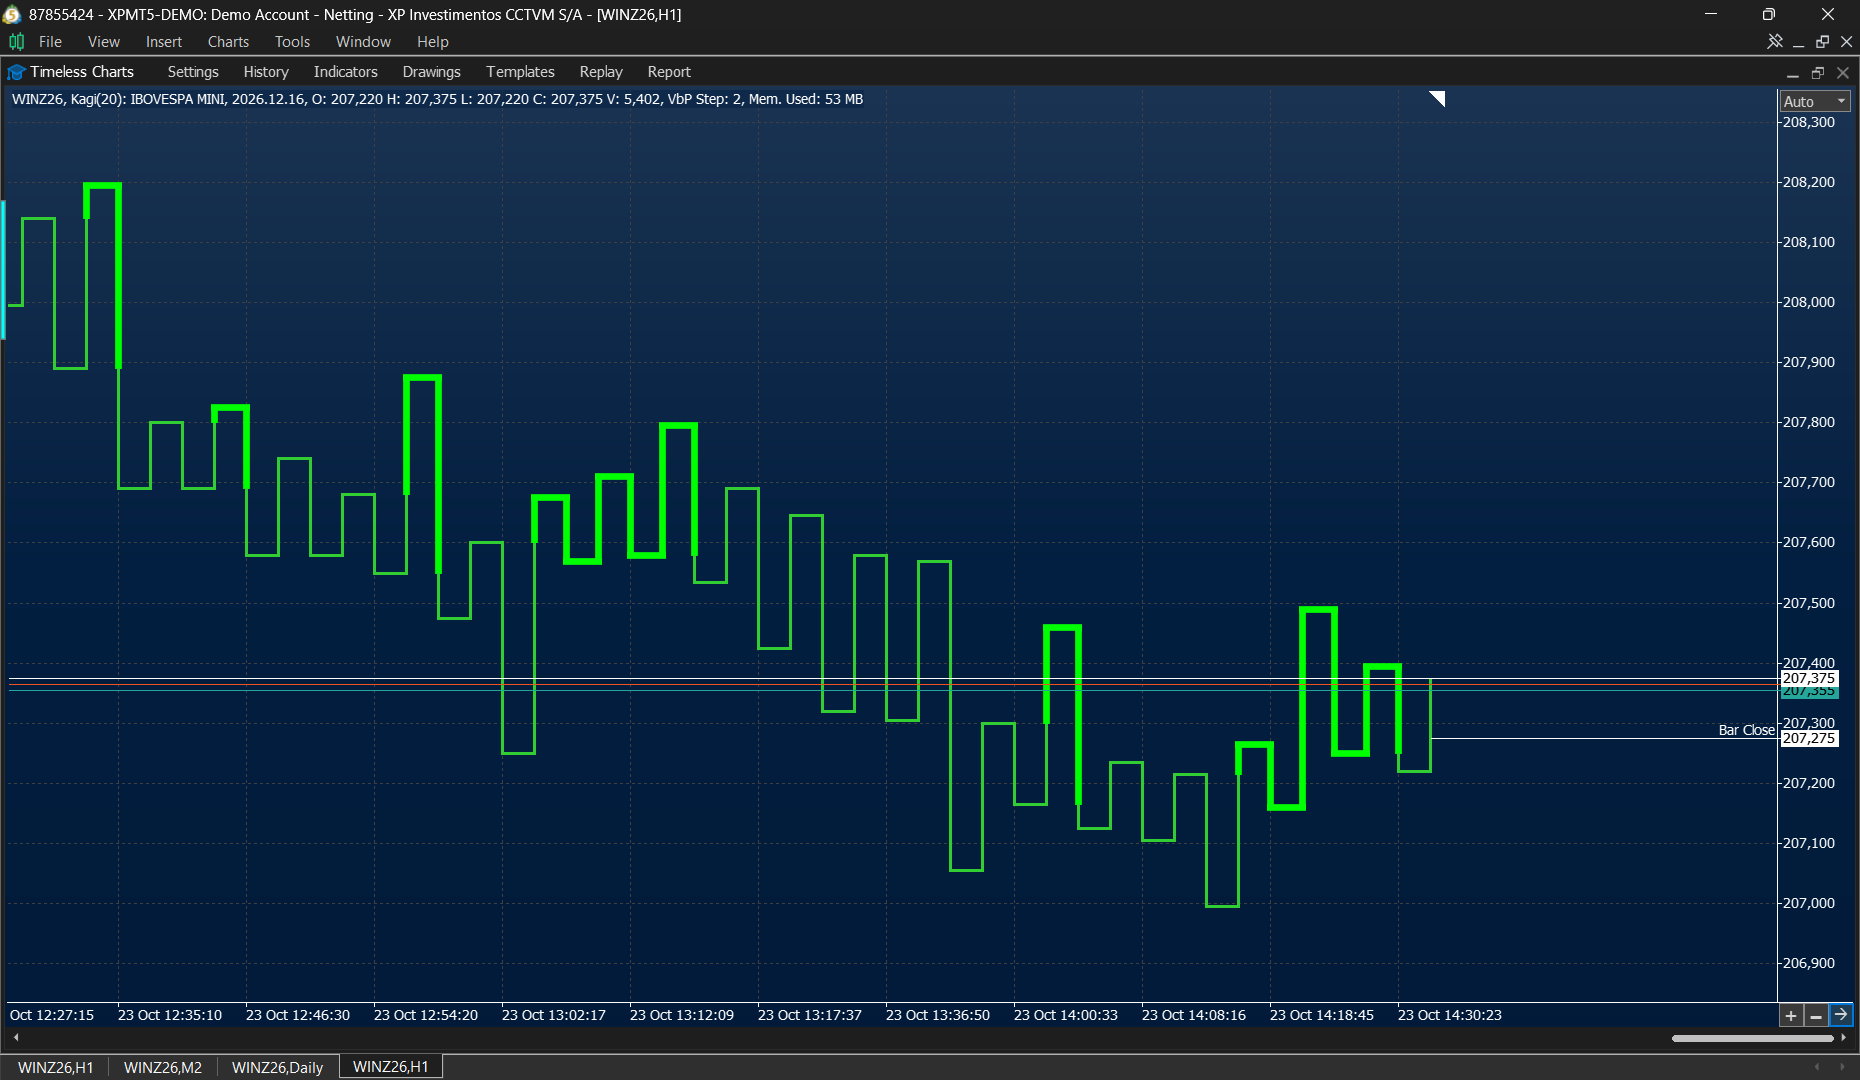This screenshot has height=1080, width=1860.
Task: Open the Drawings menu item
Action: [x=431, y=72]
